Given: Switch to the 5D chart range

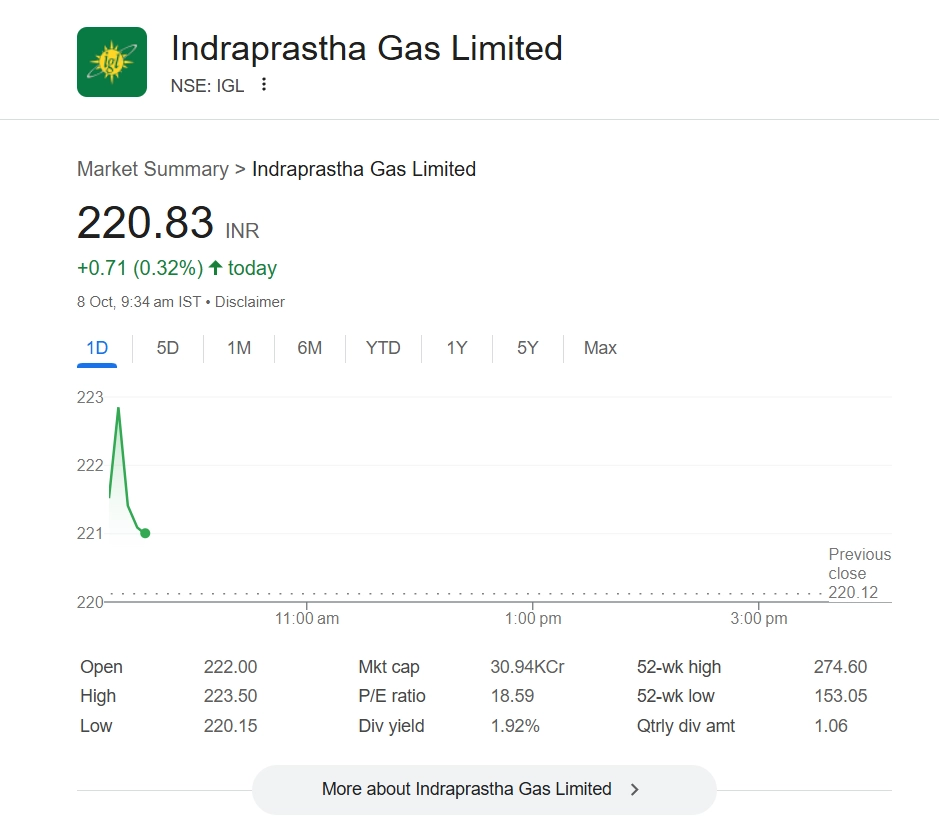Looking at the screenshot, I should (x=168, y=348).
